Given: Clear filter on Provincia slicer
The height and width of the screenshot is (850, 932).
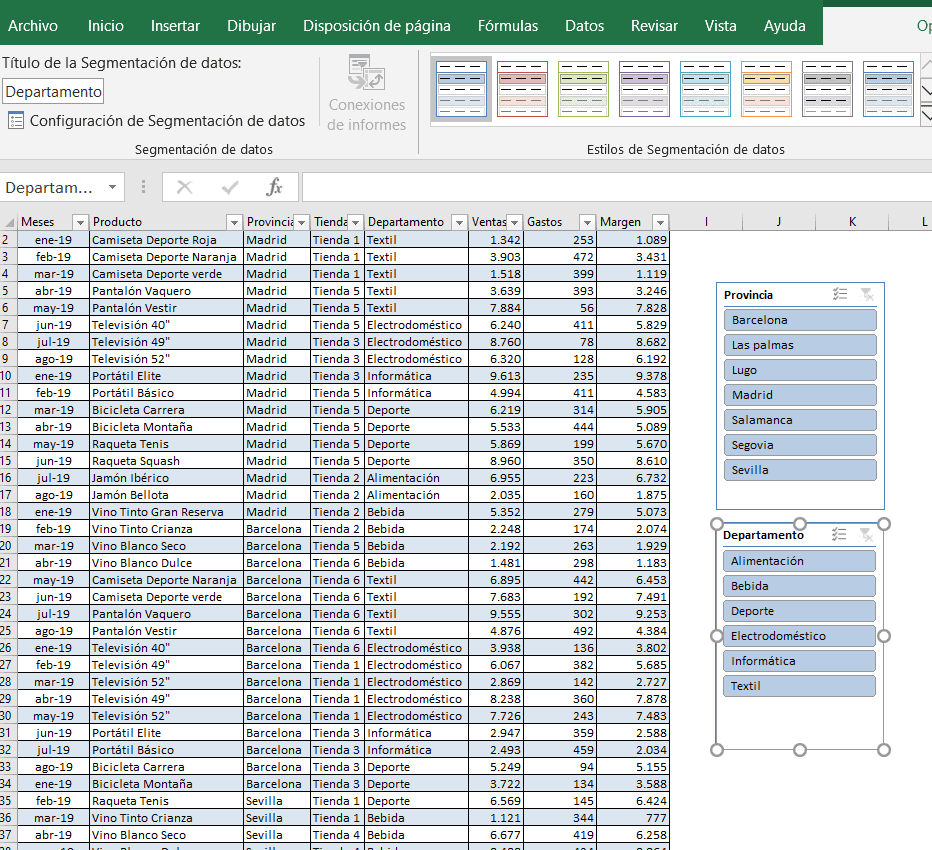Looking at the screenshot, I should pyautogui.click(x=867, y=294).
